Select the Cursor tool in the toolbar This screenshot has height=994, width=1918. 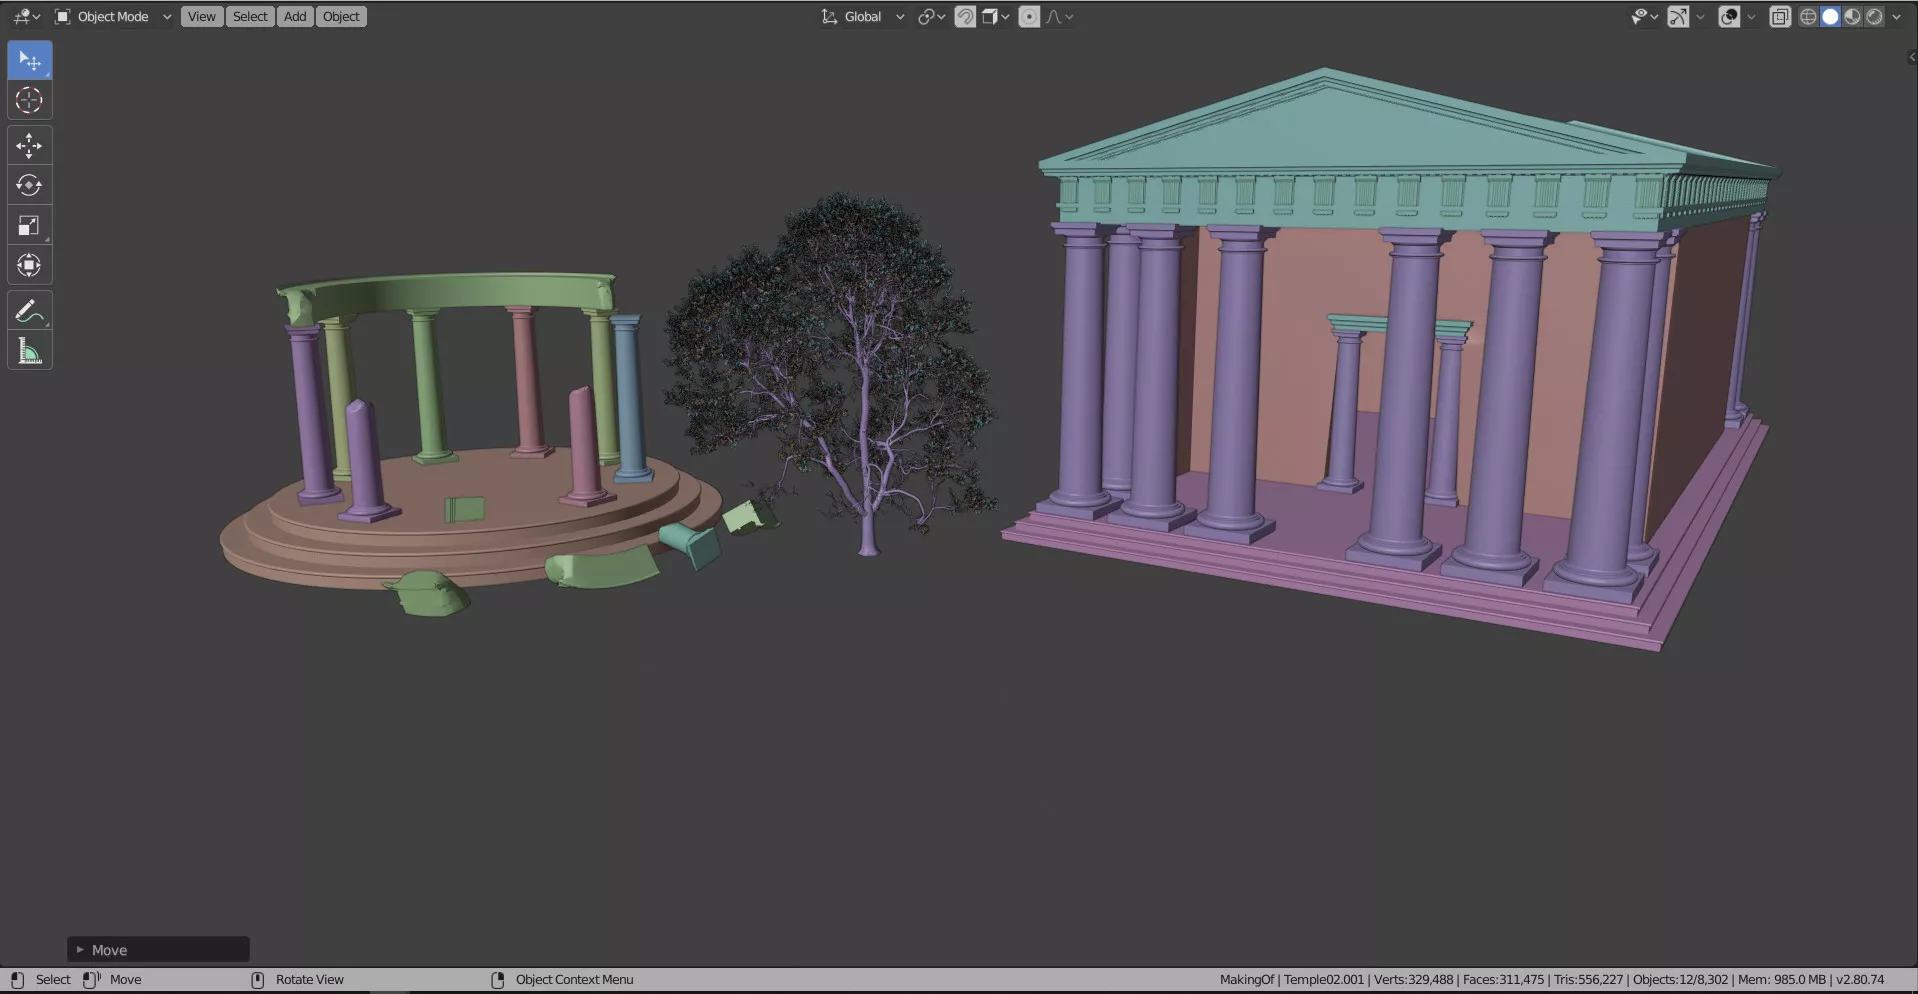pyautogui.click(x=29, y=101)
